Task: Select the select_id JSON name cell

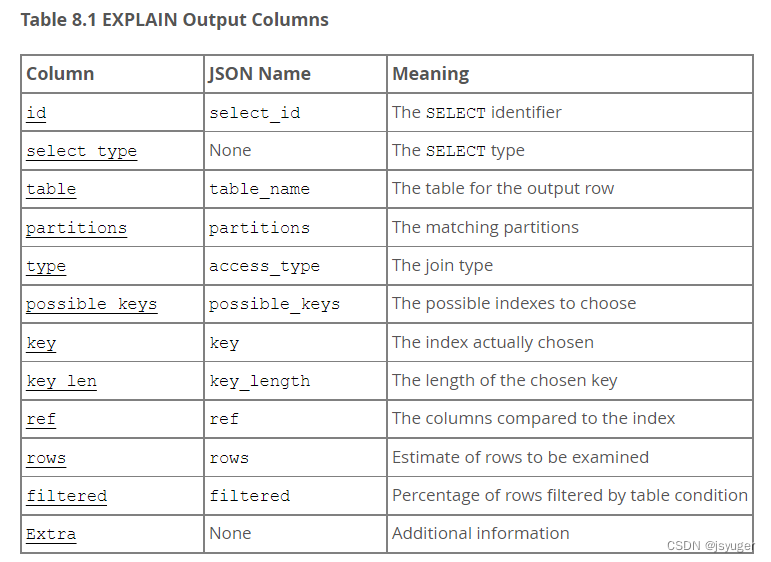Action: point(296,113)
